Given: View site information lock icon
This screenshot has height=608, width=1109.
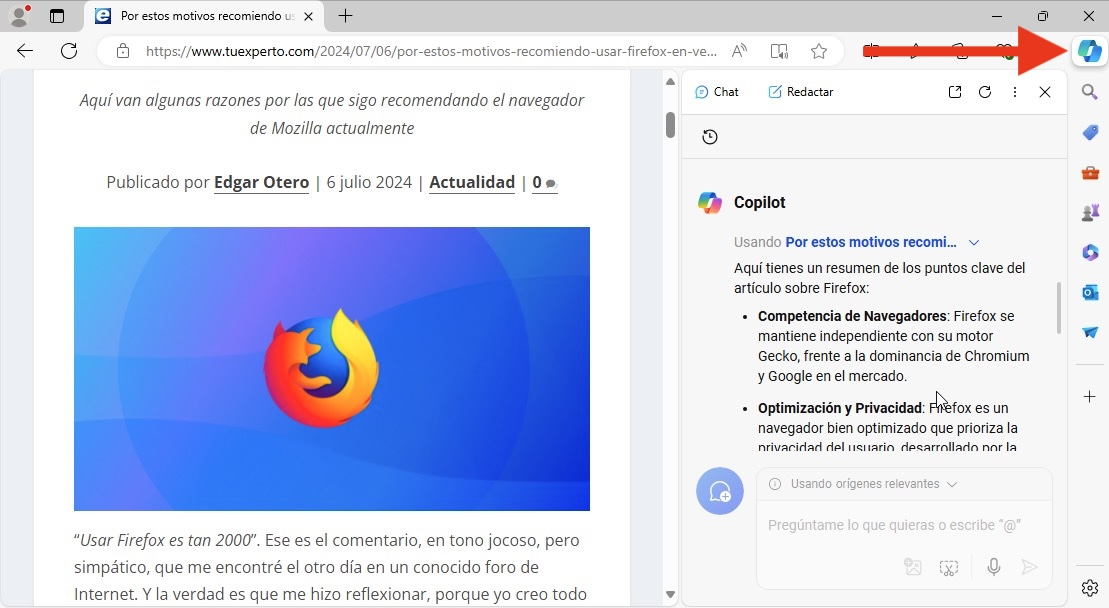Looking at the screenshot, I should click(123, 51).
